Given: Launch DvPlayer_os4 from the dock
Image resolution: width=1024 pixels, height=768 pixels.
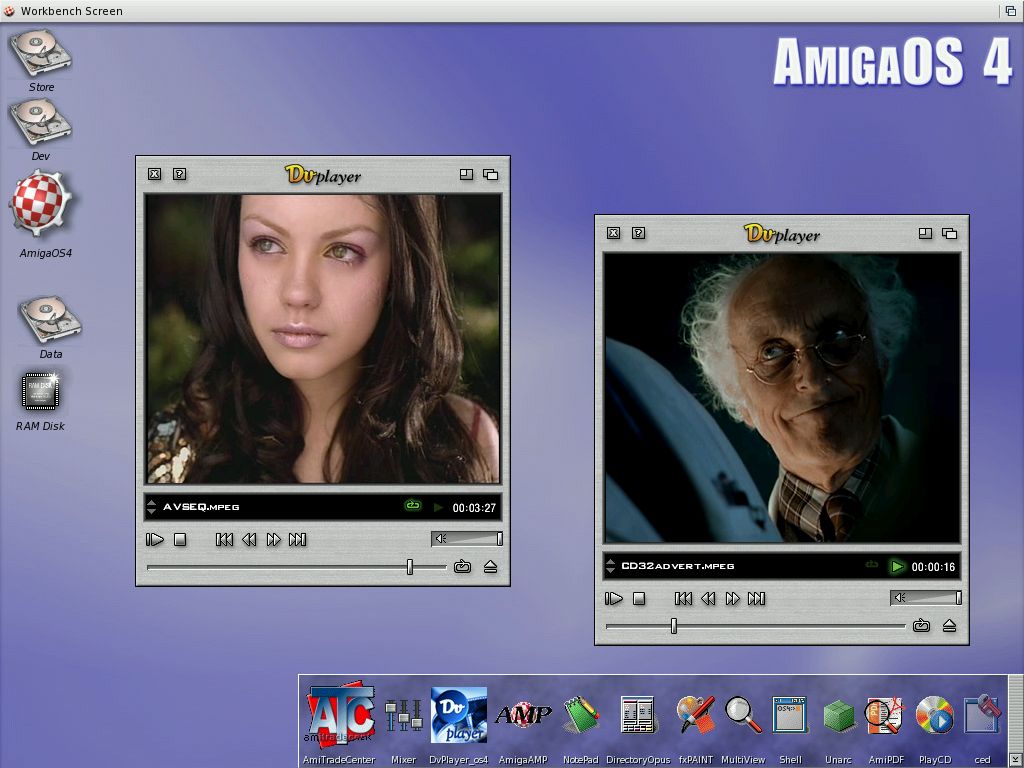Looking at the screenshot, I should [458, 714].
